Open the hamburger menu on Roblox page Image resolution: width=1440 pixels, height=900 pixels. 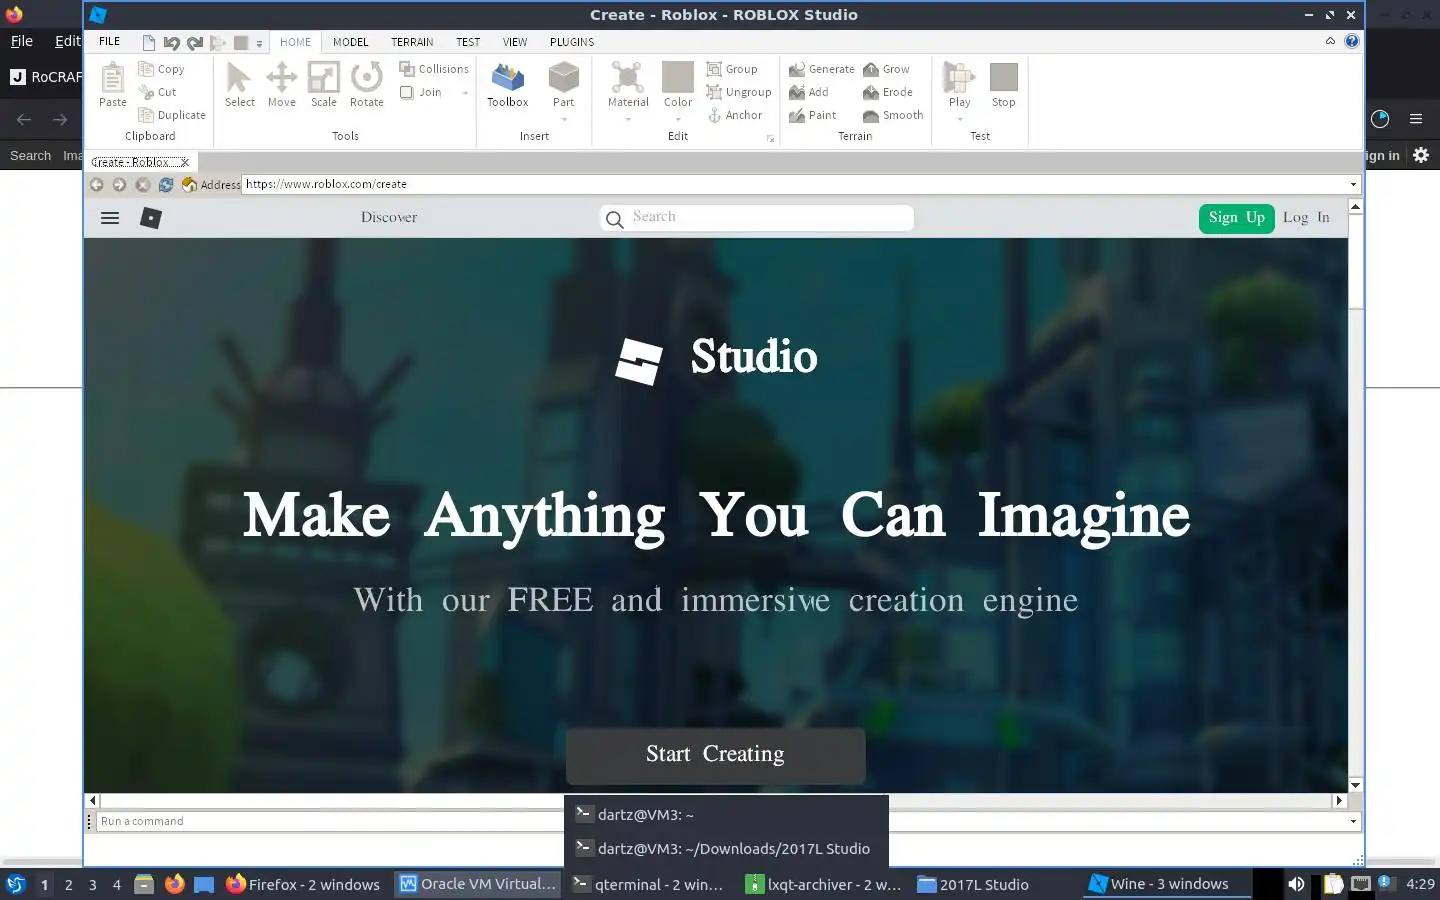tap(110, 217)
